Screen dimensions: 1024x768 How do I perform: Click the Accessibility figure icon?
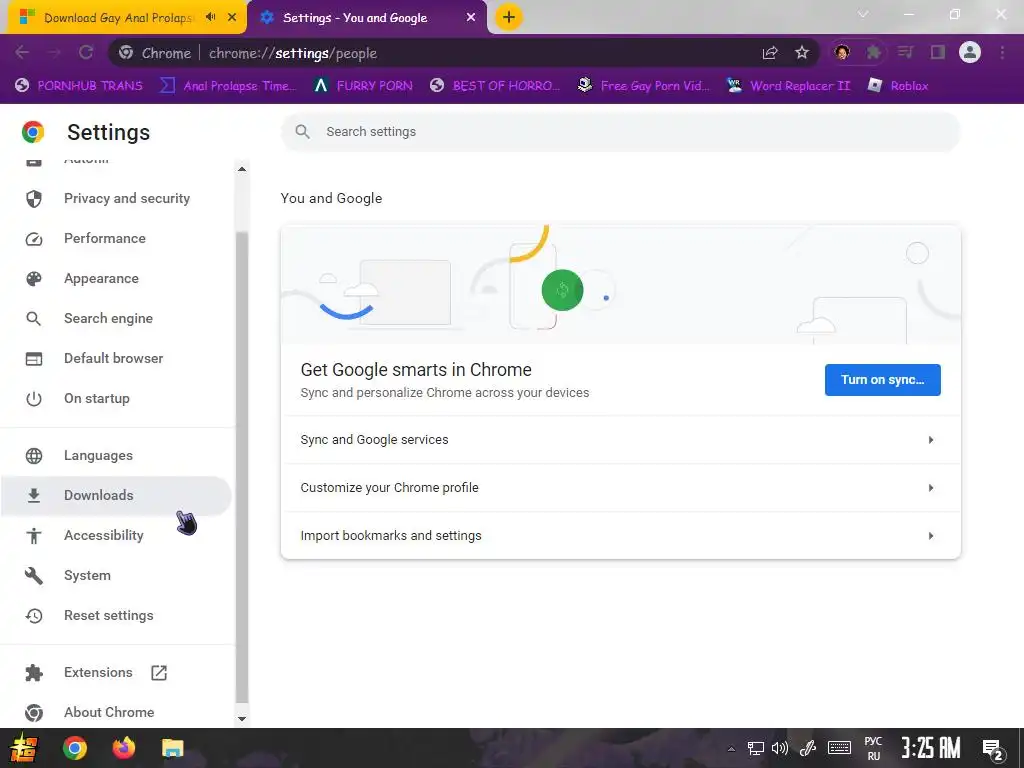coord(34,536)
